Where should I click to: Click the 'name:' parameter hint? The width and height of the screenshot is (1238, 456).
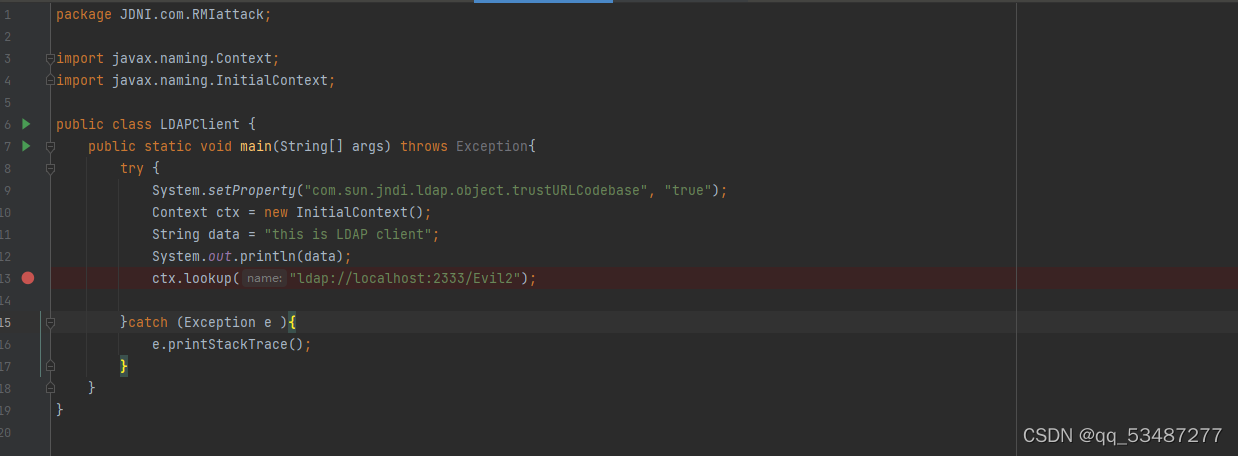click(x=263, y=278)
